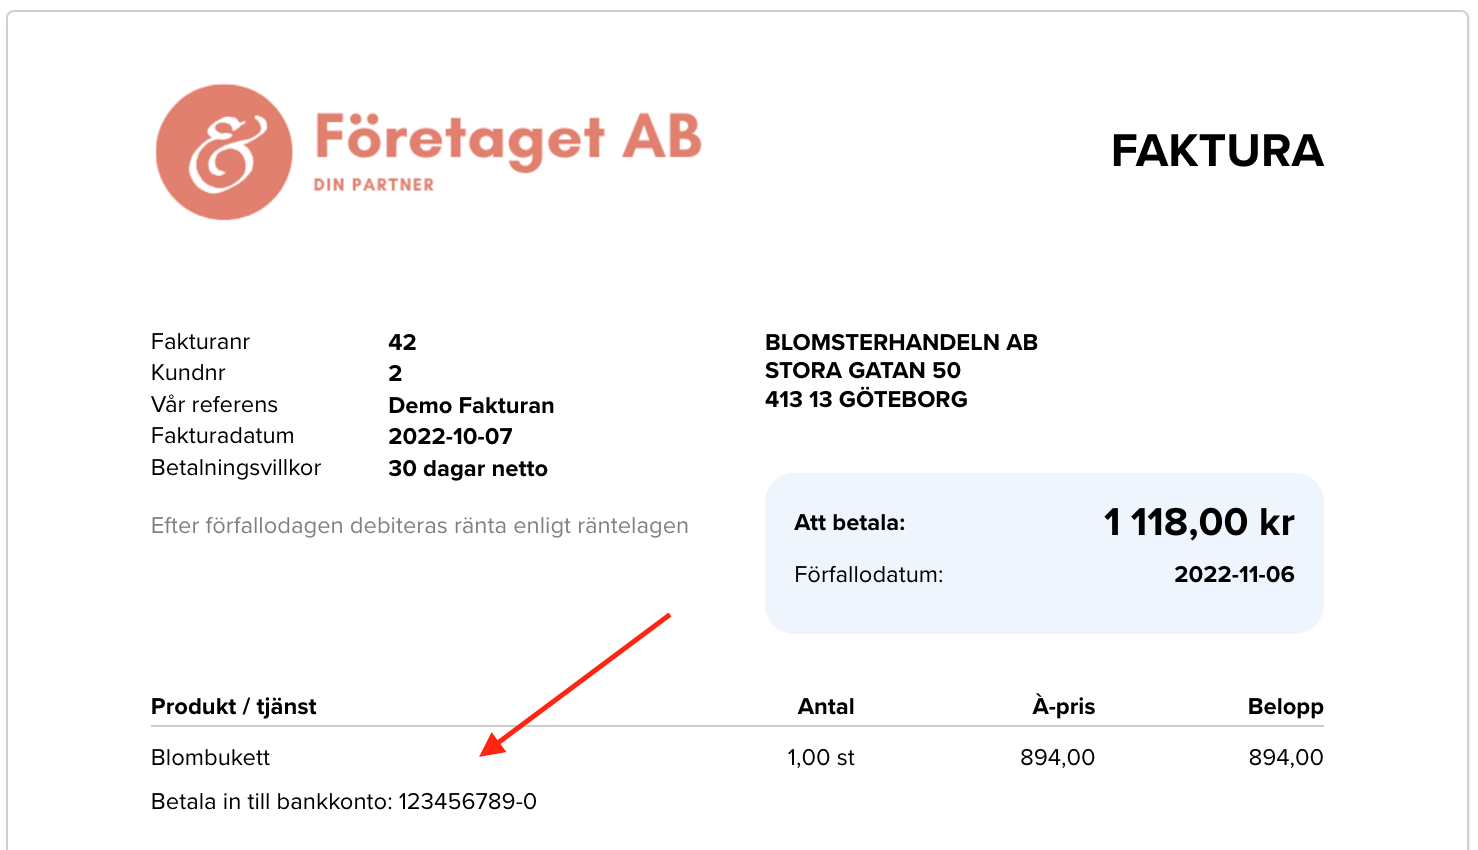Click the DIN PARTNER tagline
This screenshot has width=1478, height=850.
374,185
